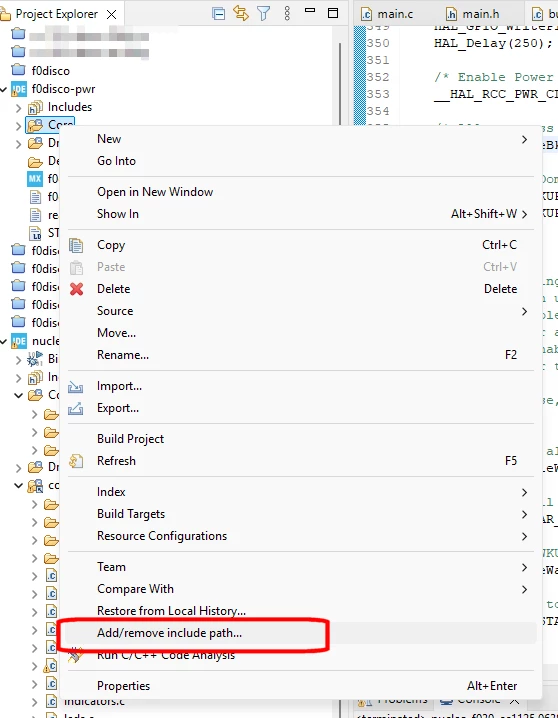Choose Move... menu entry

tap(301, 333)
